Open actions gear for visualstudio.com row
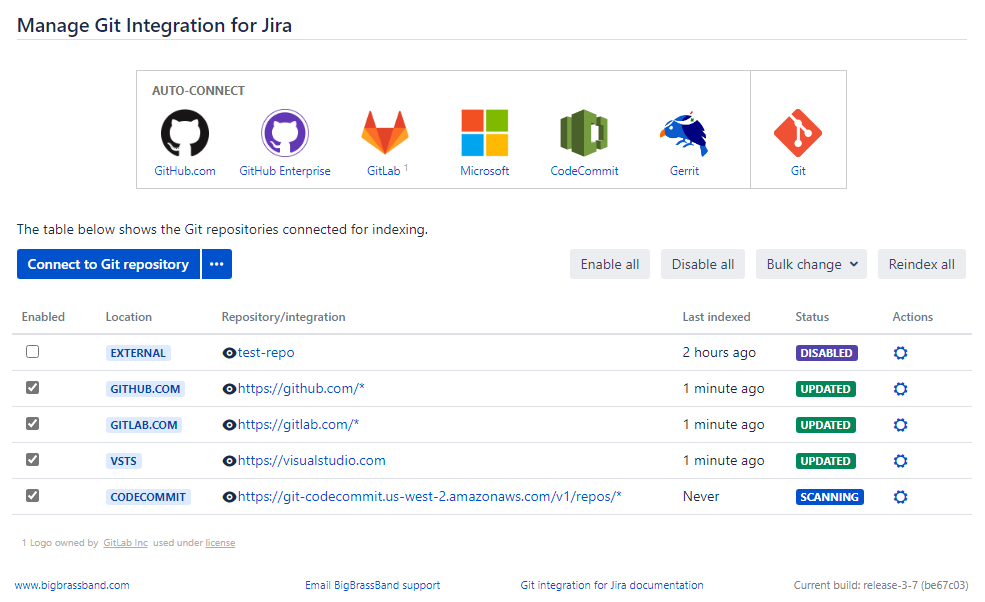 pyautogui.click(x=900, y=461)
